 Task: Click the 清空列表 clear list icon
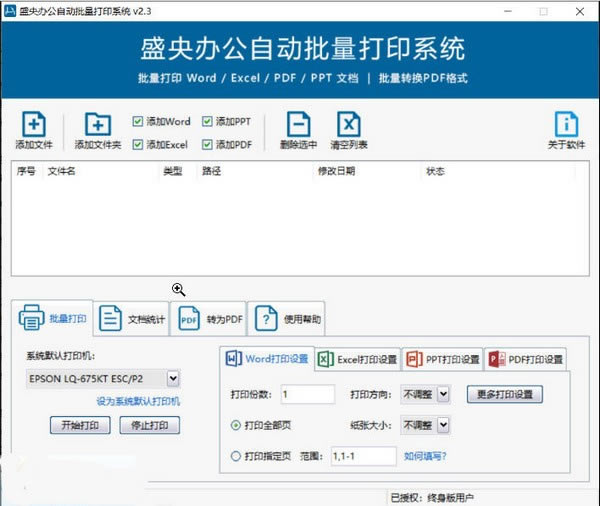click(x=348, y=125)
